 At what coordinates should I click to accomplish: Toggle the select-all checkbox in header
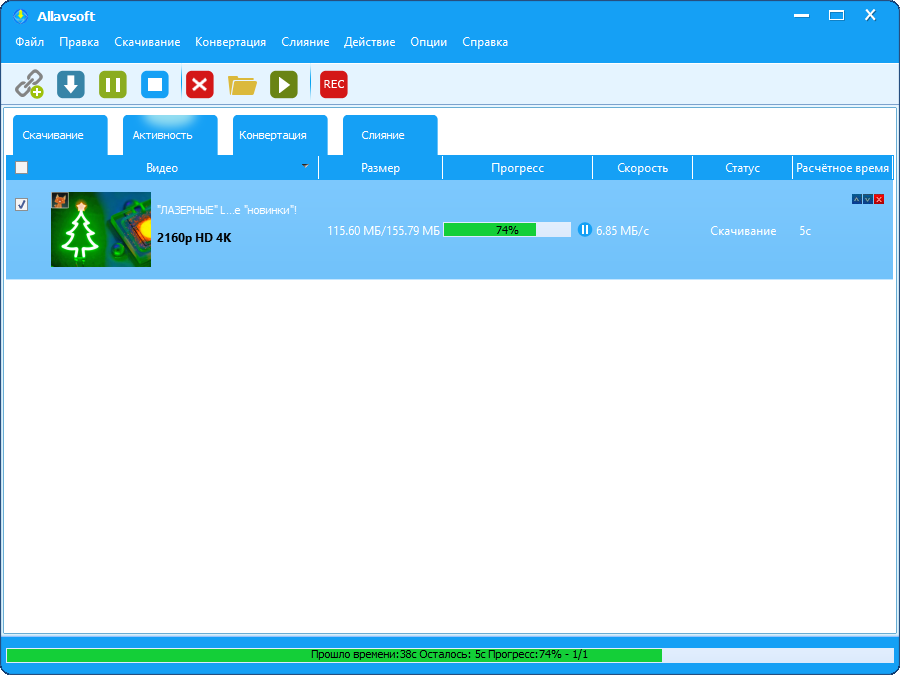pyautogui.click(x=21, y=168)
